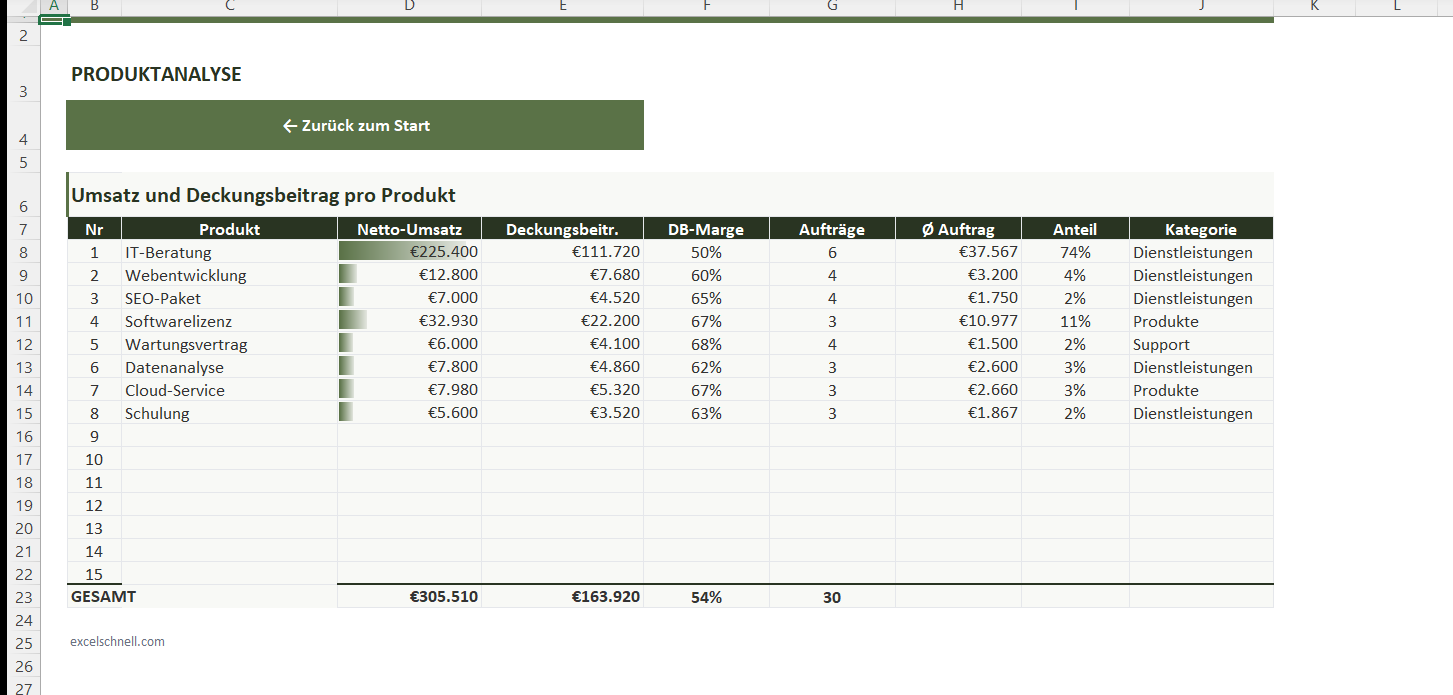Screen dimensions: 1453x695
Task: Click IT-Beratung Netto-Umsatz data bar cell
Action: (409, 252)
